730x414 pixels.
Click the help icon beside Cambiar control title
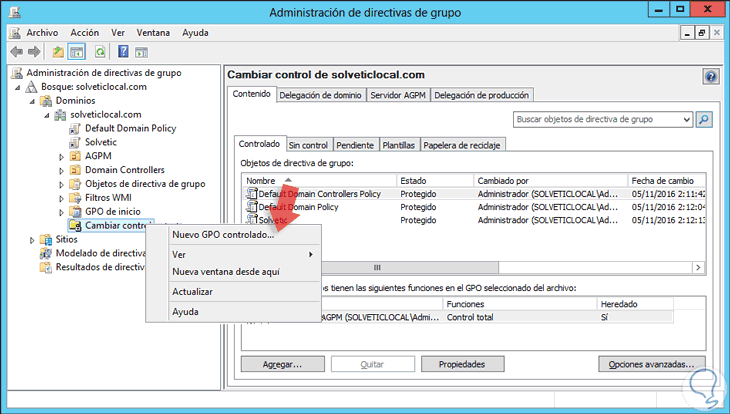click(711, 76)
